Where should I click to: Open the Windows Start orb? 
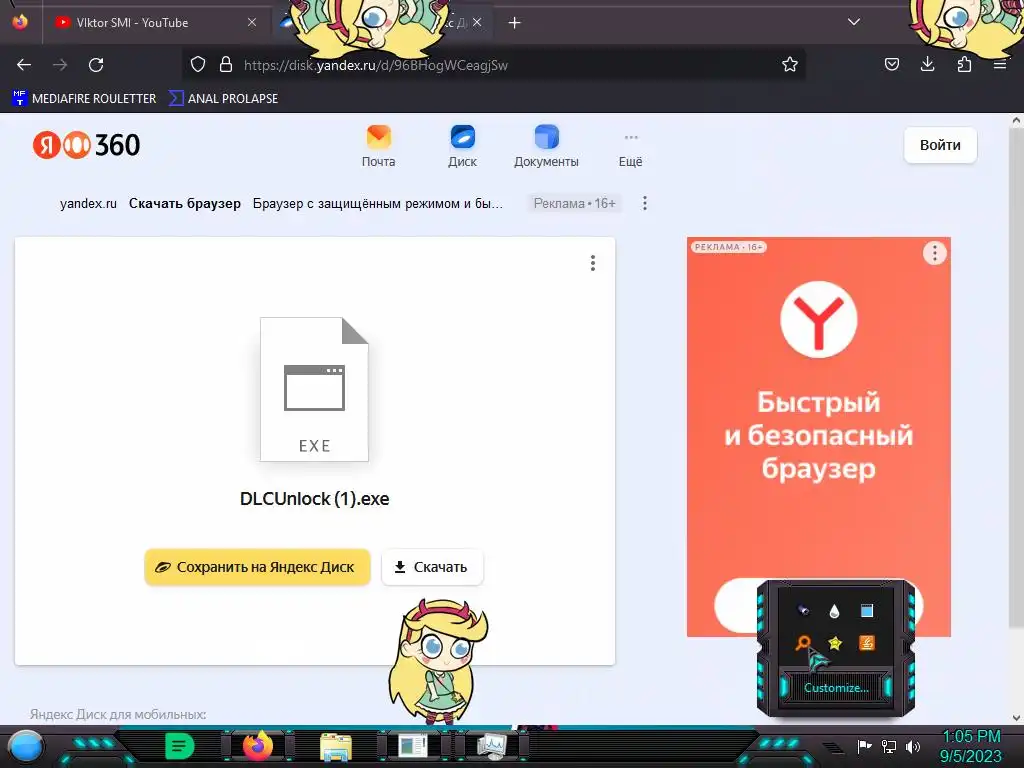tap(26, 746)
